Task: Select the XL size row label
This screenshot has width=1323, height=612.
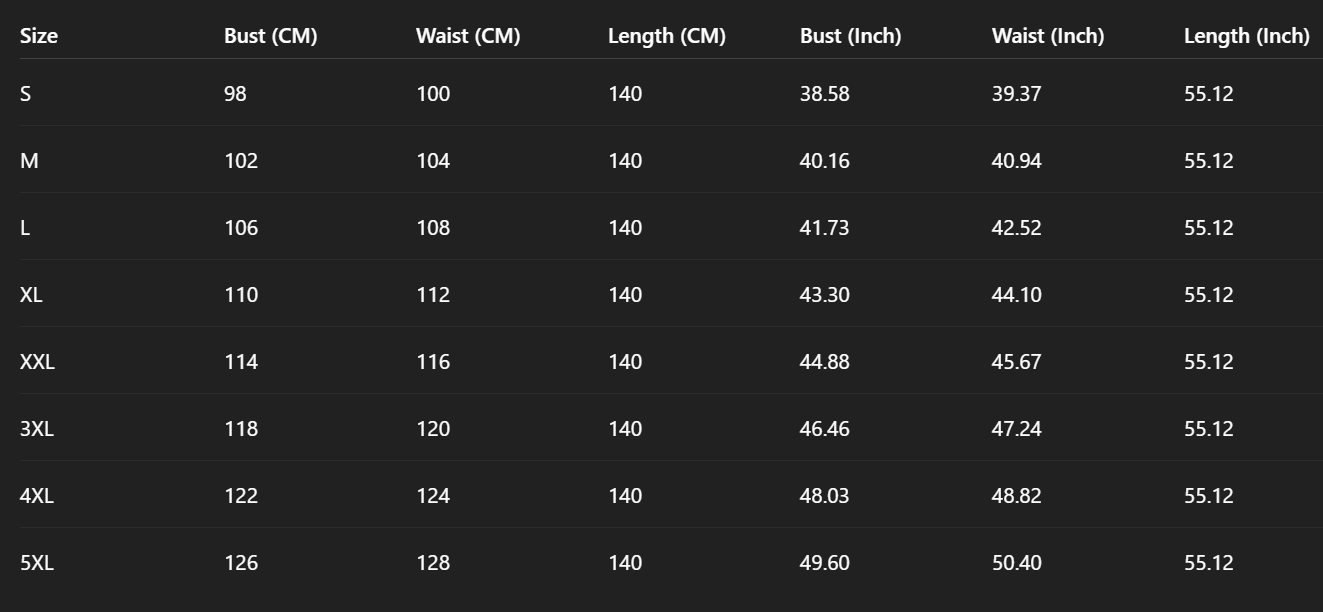Action: pos(31,295)
